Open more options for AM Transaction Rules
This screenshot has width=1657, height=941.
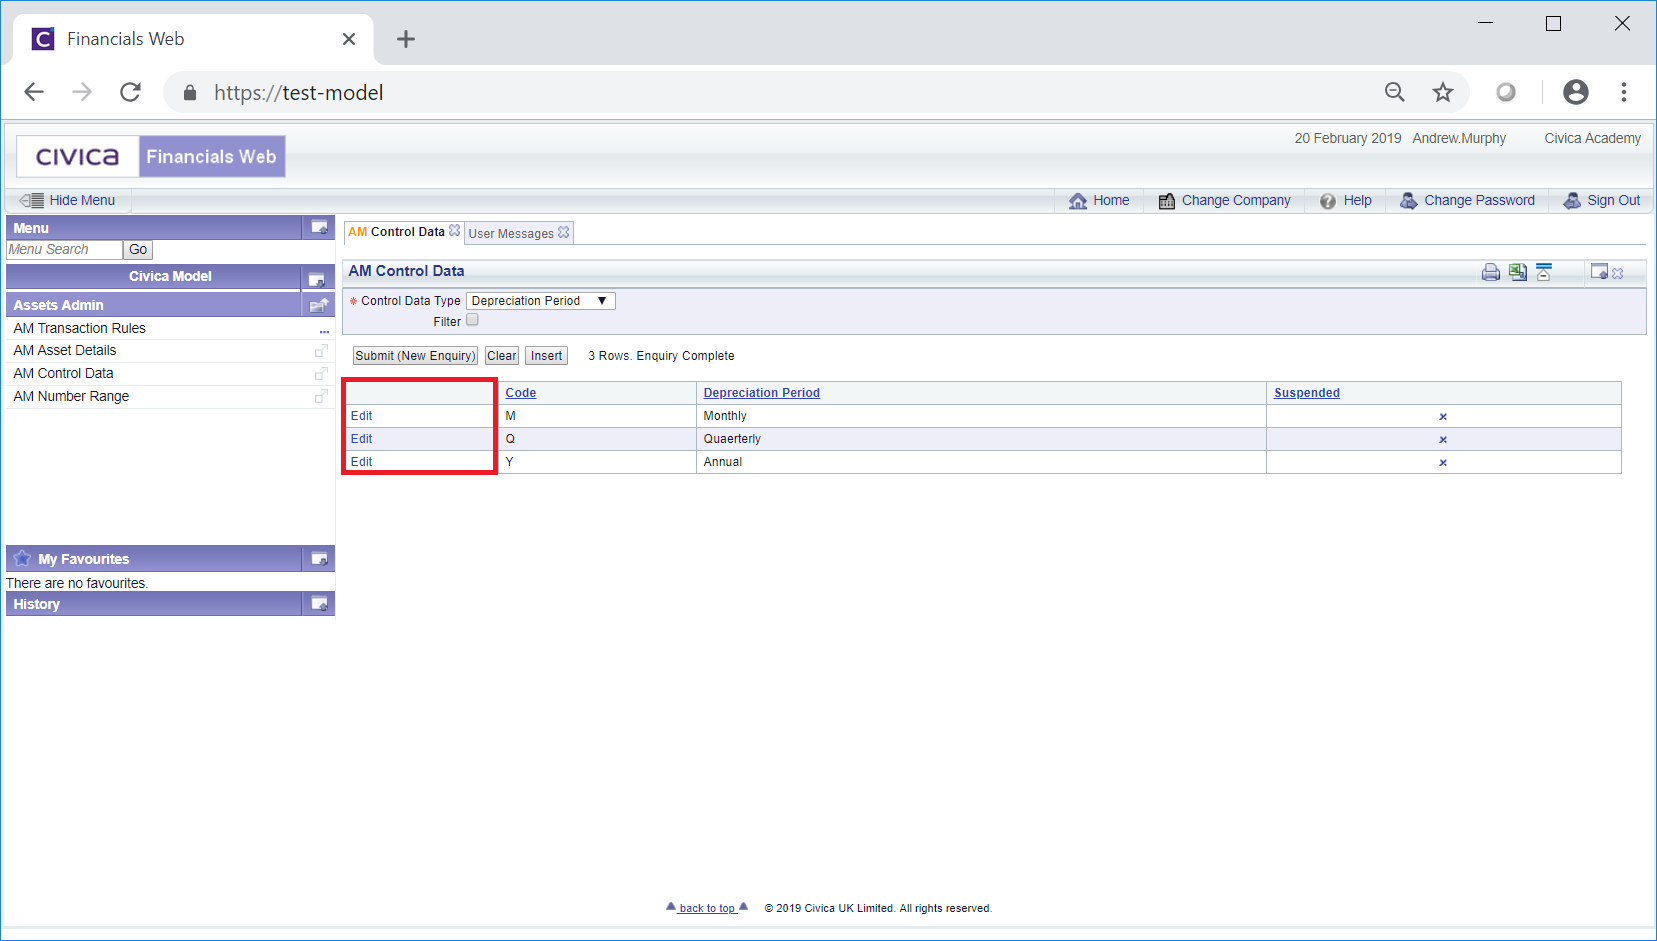click(324, 330)
